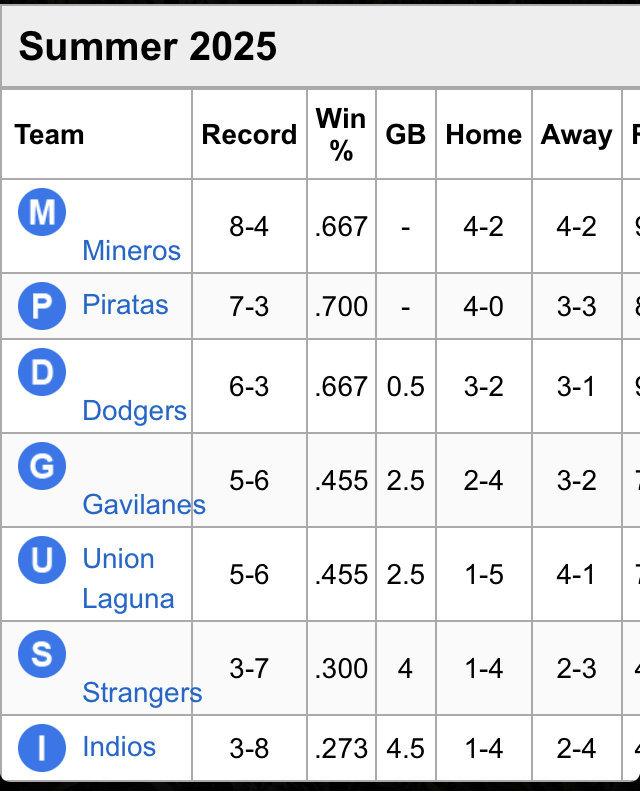Click the Dodgers team D icon
Viewport: 640px width, 791px height.
pyautogui.click(x=42, y=372)
